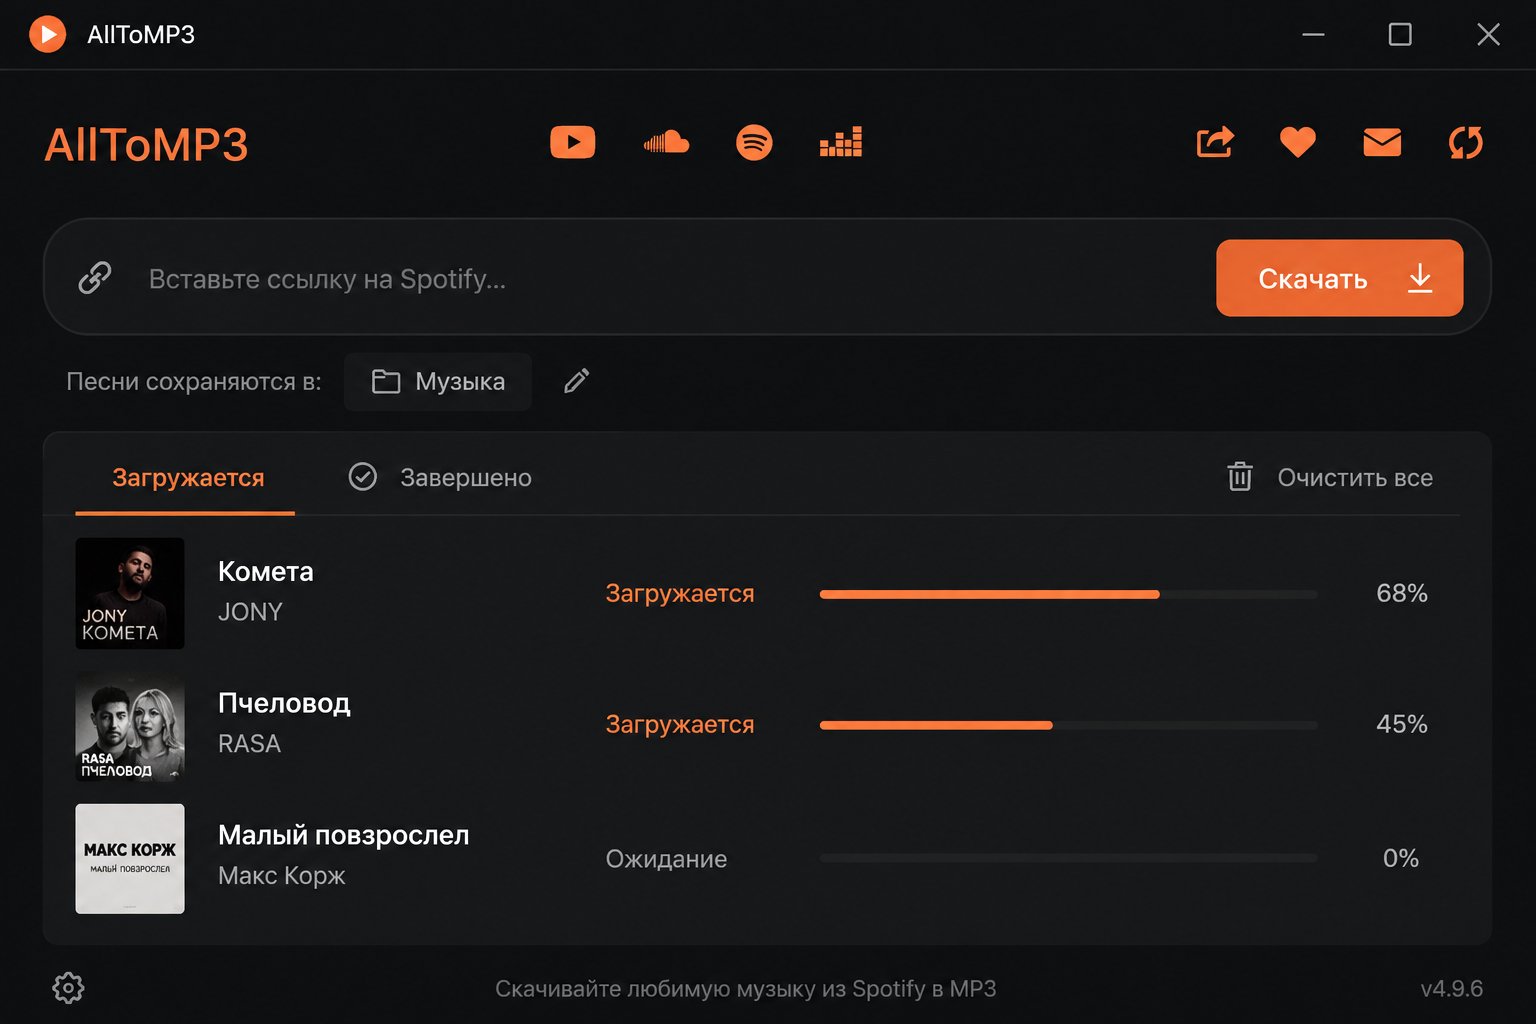This screenshot has height=1024, width=1536.
Task: Click the version number v4.9.6
Action: (1451, 989)
